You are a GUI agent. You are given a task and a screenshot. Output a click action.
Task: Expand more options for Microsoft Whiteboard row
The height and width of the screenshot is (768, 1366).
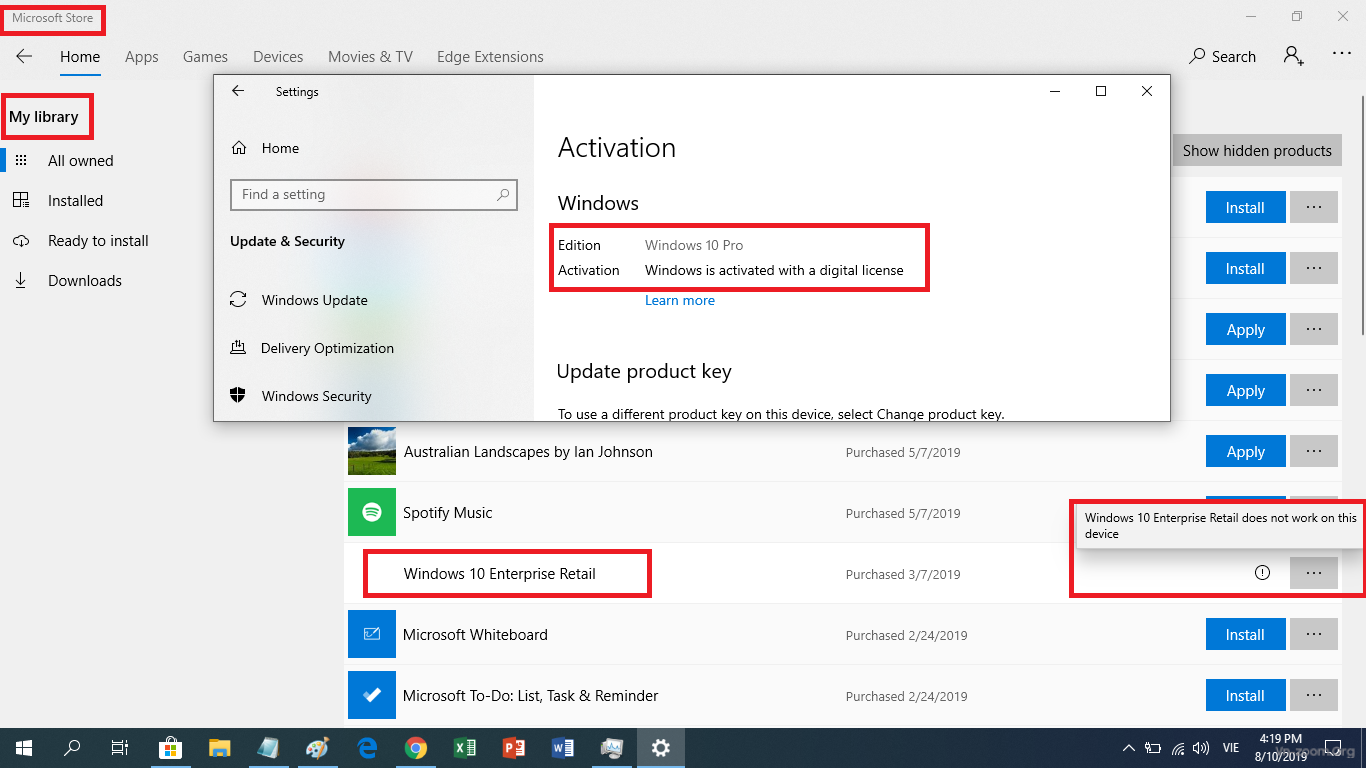pos(1314,635)
